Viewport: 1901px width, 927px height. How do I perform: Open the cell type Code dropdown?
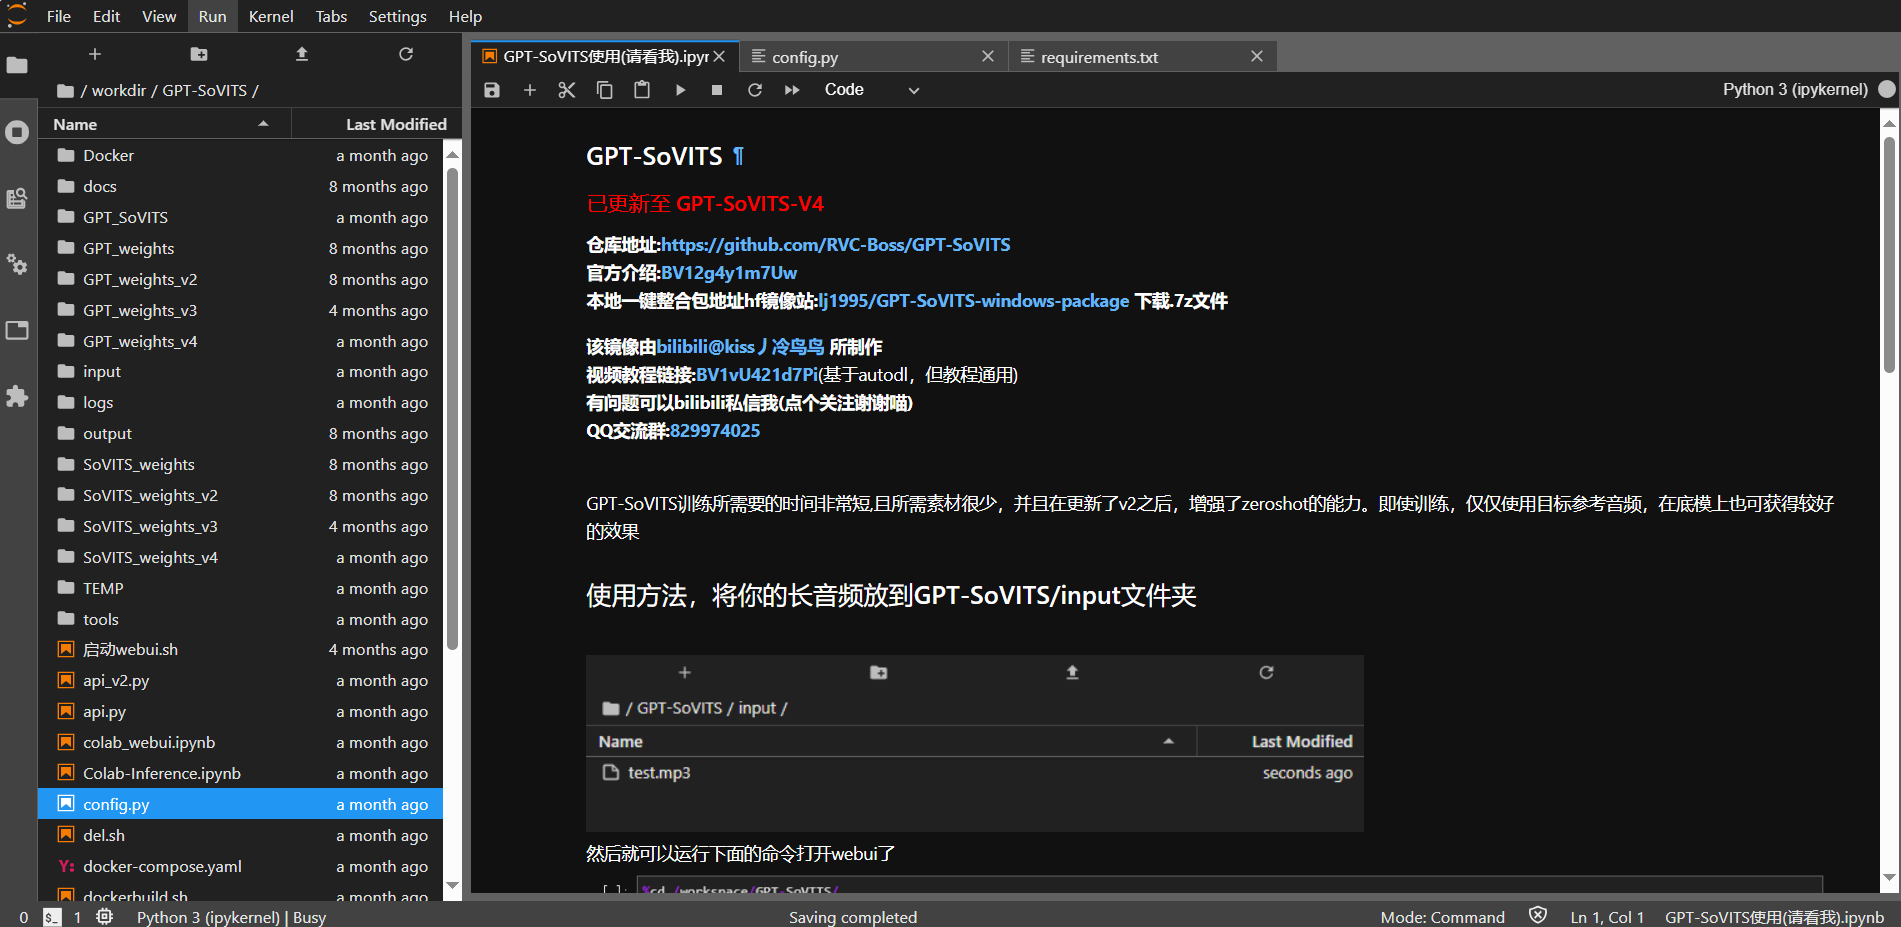coord(871,90)
